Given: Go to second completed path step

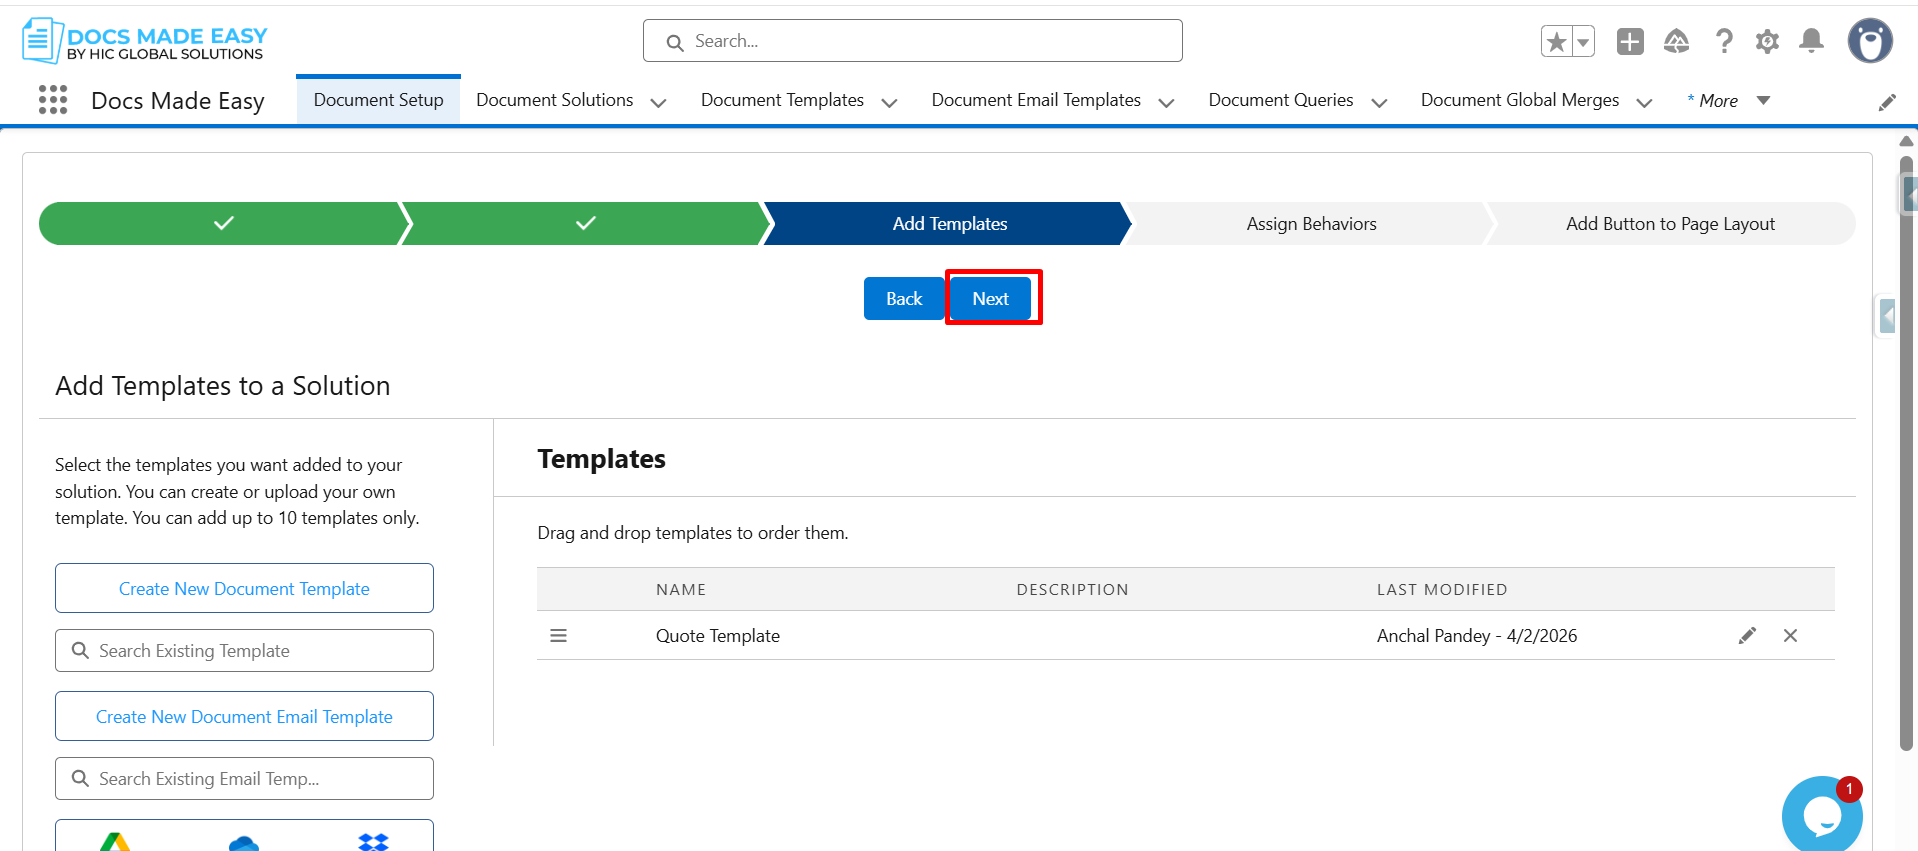Looking at the screenshot, I should pyautogui.click(x=585, y=223).
